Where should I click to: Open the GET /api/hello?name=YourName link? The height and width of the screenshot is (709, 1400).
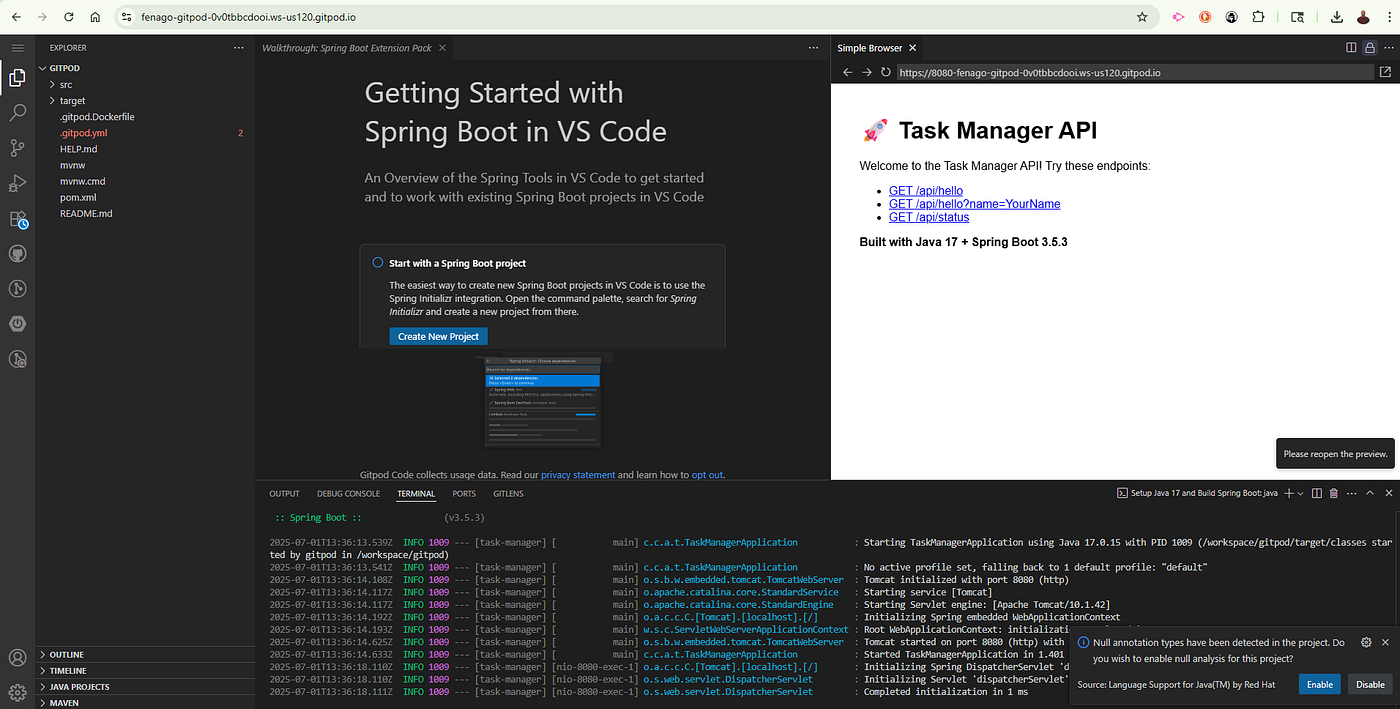pyautogui.click(x=974, y=203)
